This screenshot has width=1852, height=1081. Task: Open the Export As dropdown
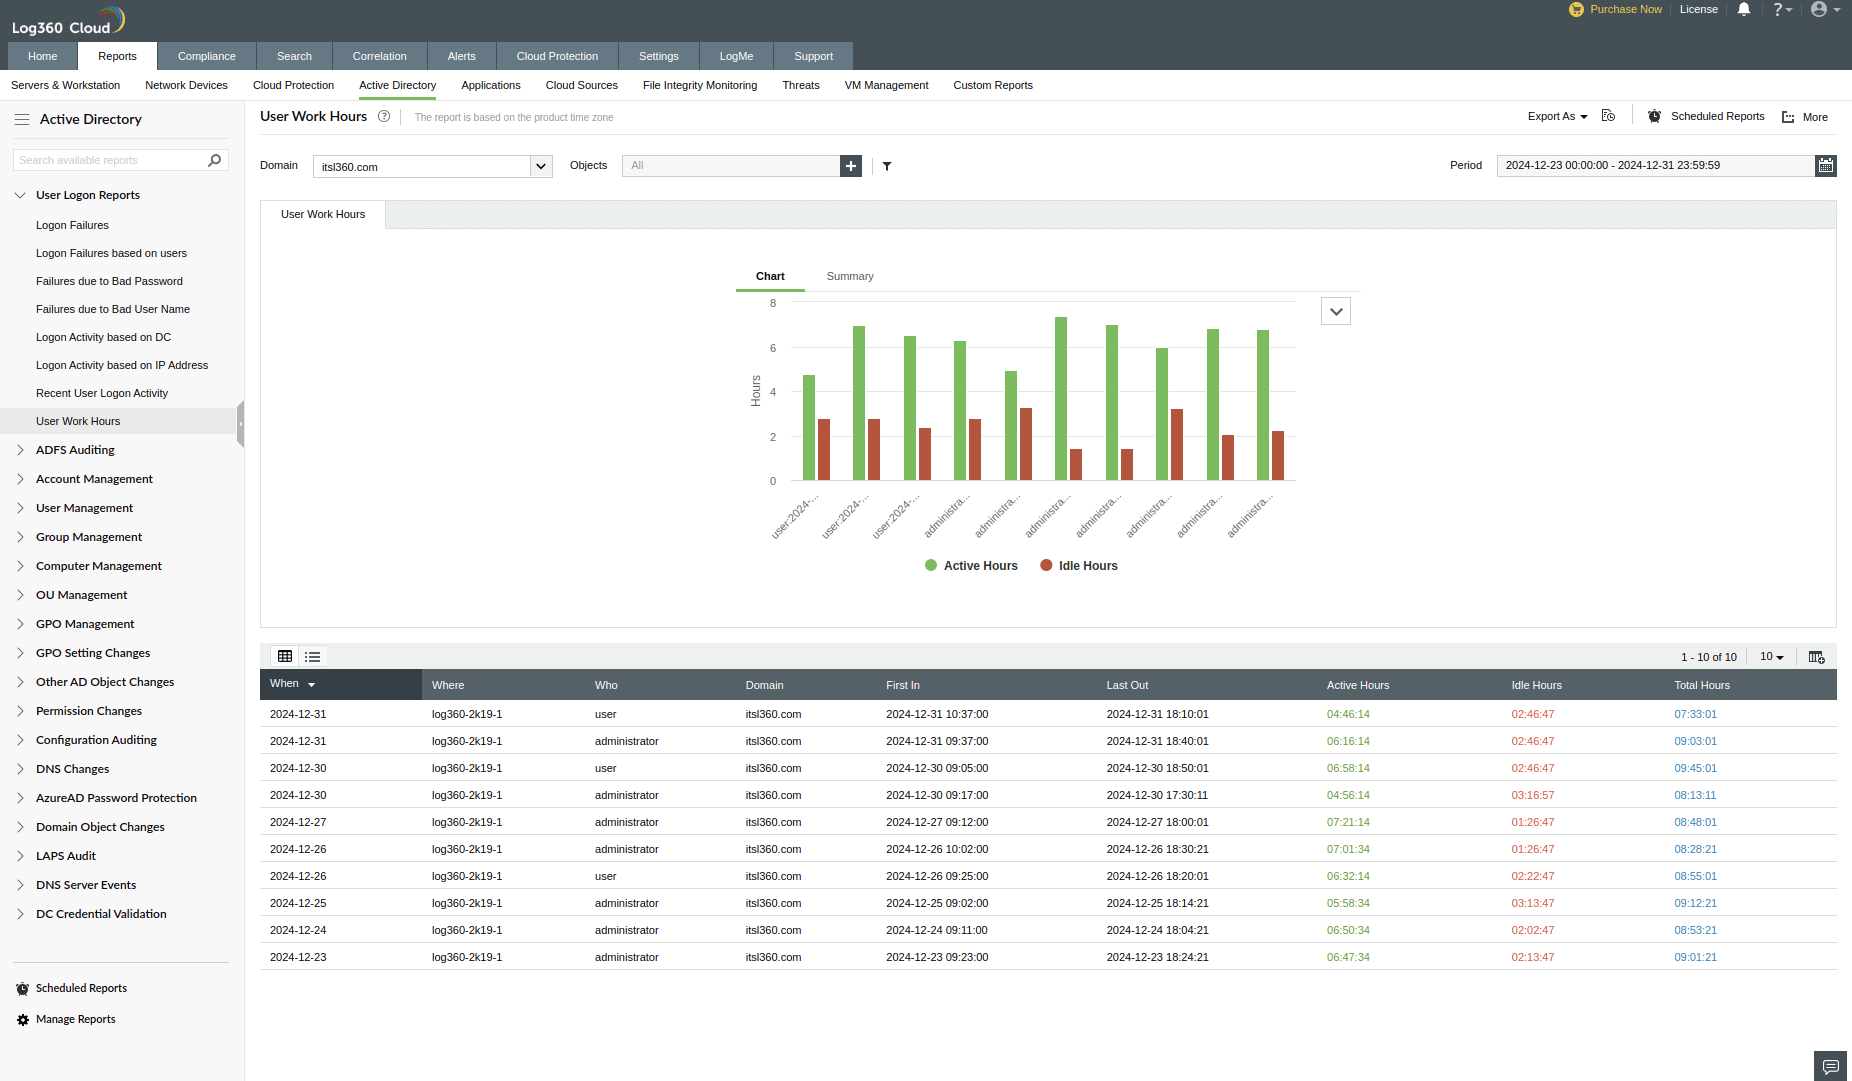click(1557, 117)
